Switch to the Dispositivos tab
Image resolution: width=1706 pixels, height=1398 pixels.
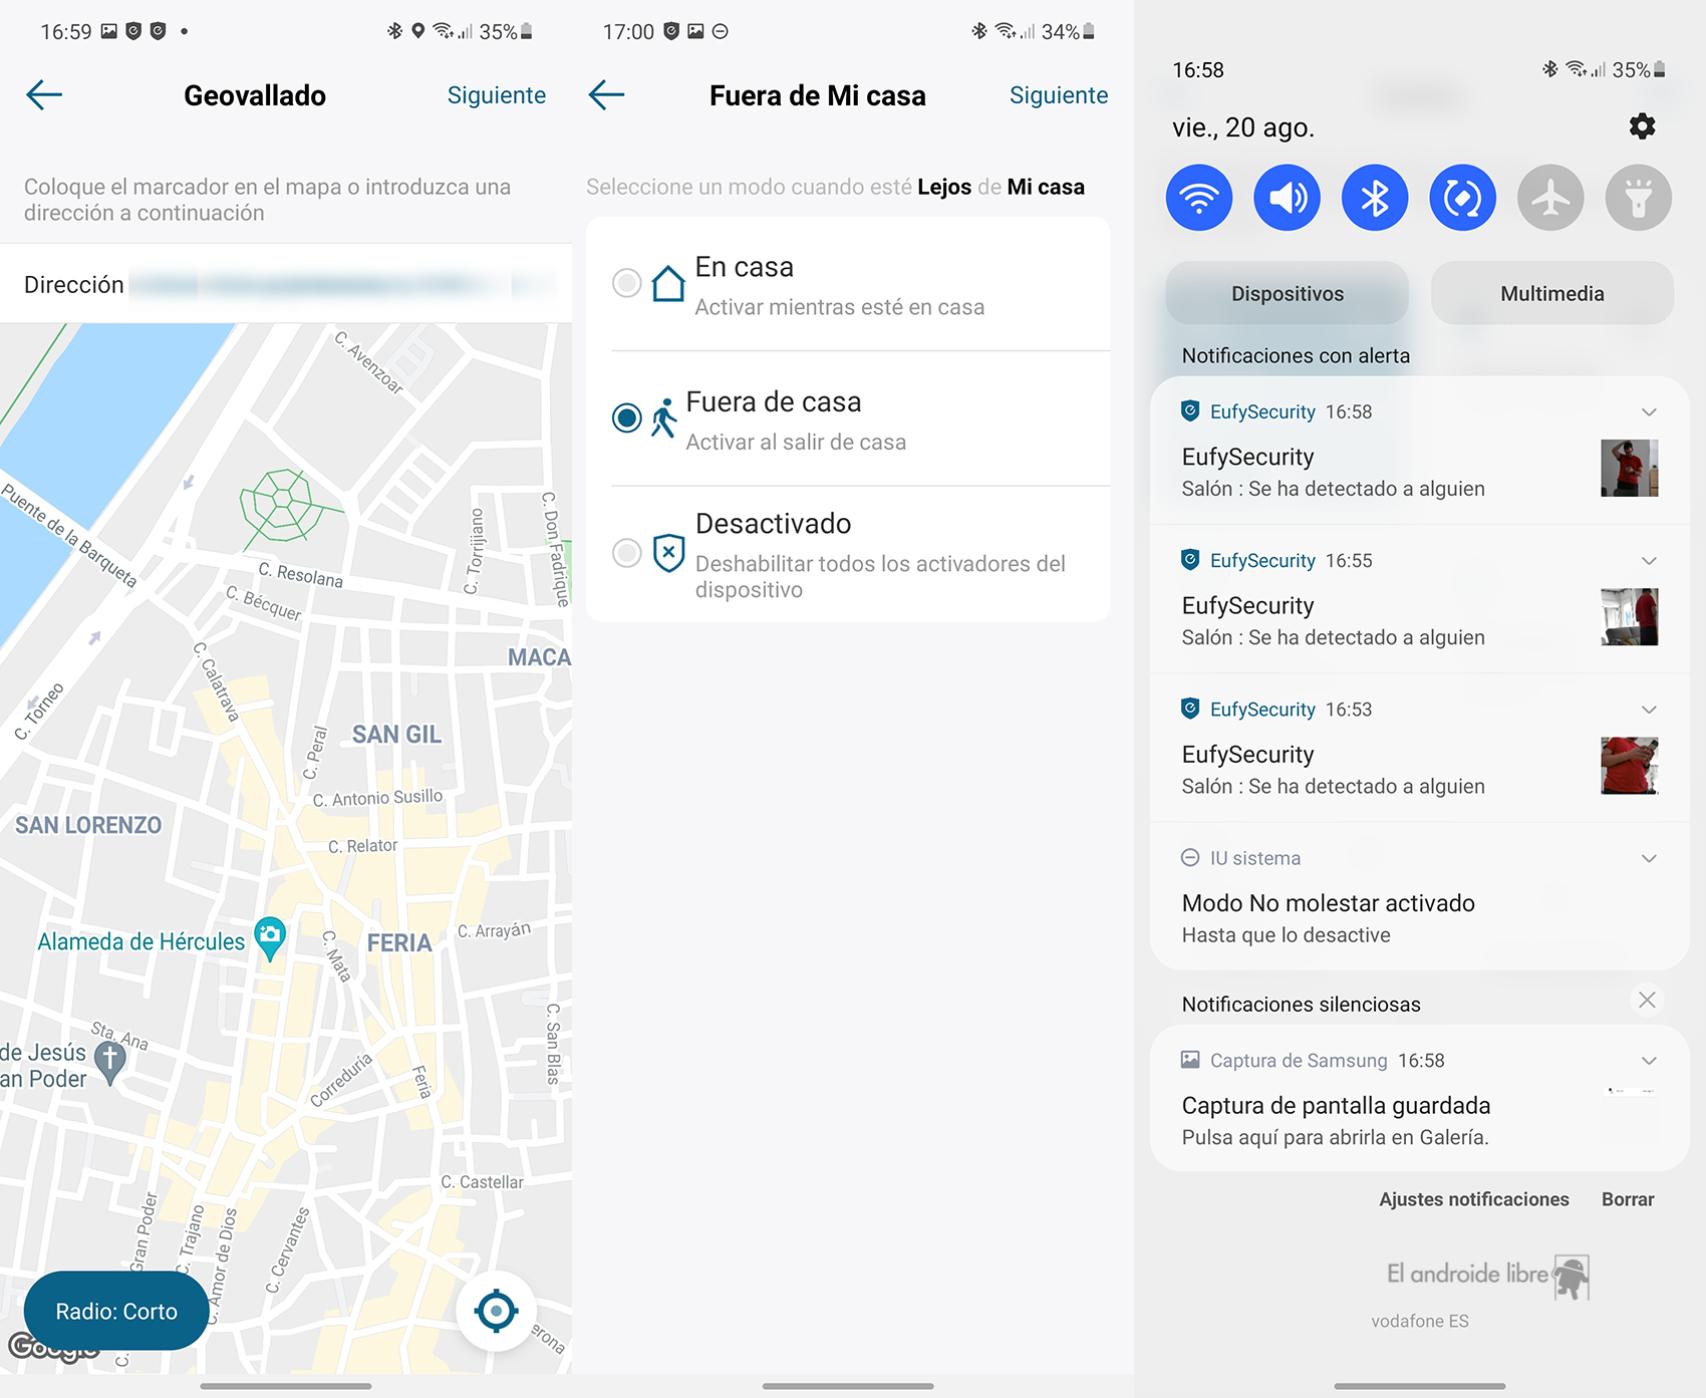pos(1286,294)
